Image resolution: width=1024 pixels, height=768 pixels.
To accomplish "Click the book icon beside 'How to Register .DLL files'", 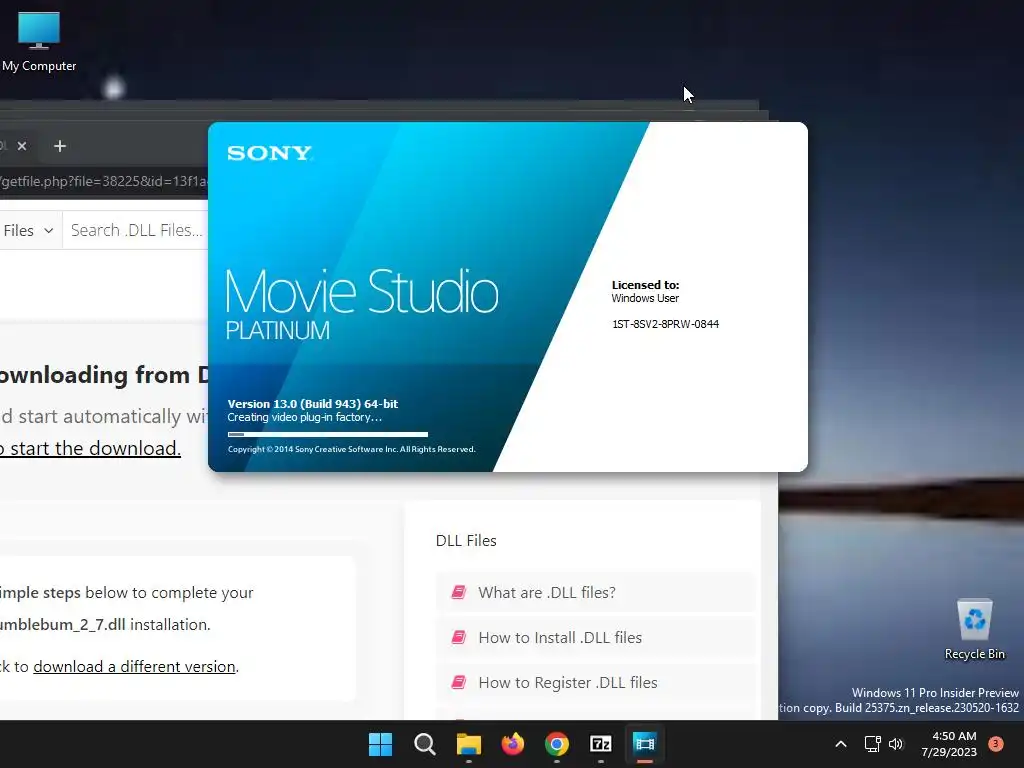I will [458, 682].
